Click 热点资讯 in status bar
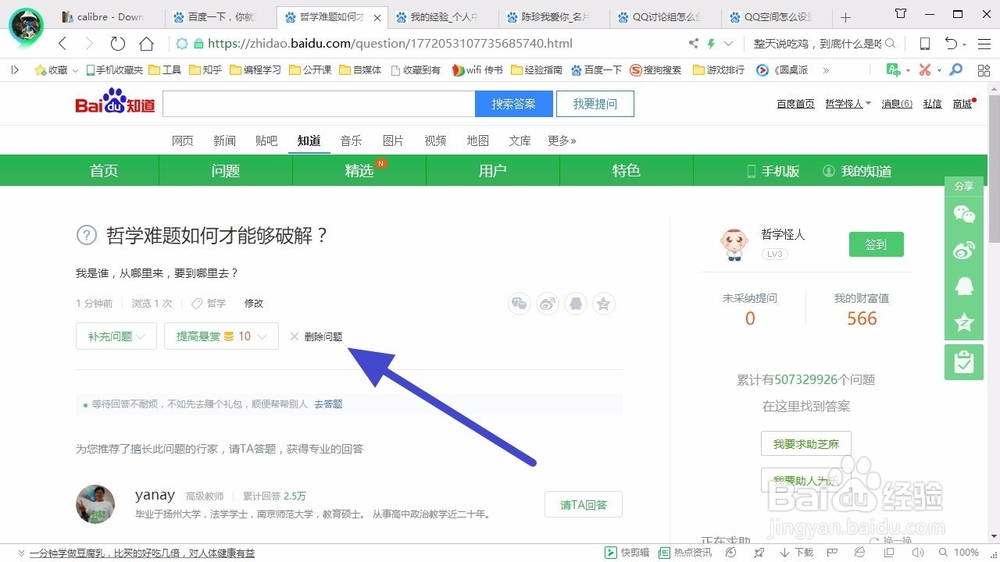This screenshot has height=562, width=1000. [685, 552]
